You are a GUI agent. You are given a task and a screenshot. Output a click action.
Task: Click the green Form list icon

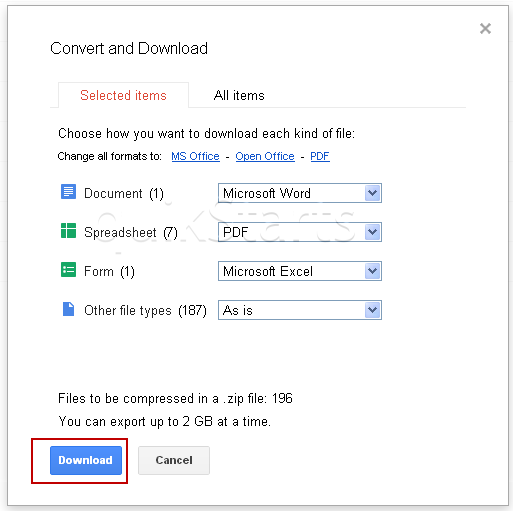point(68,270)
